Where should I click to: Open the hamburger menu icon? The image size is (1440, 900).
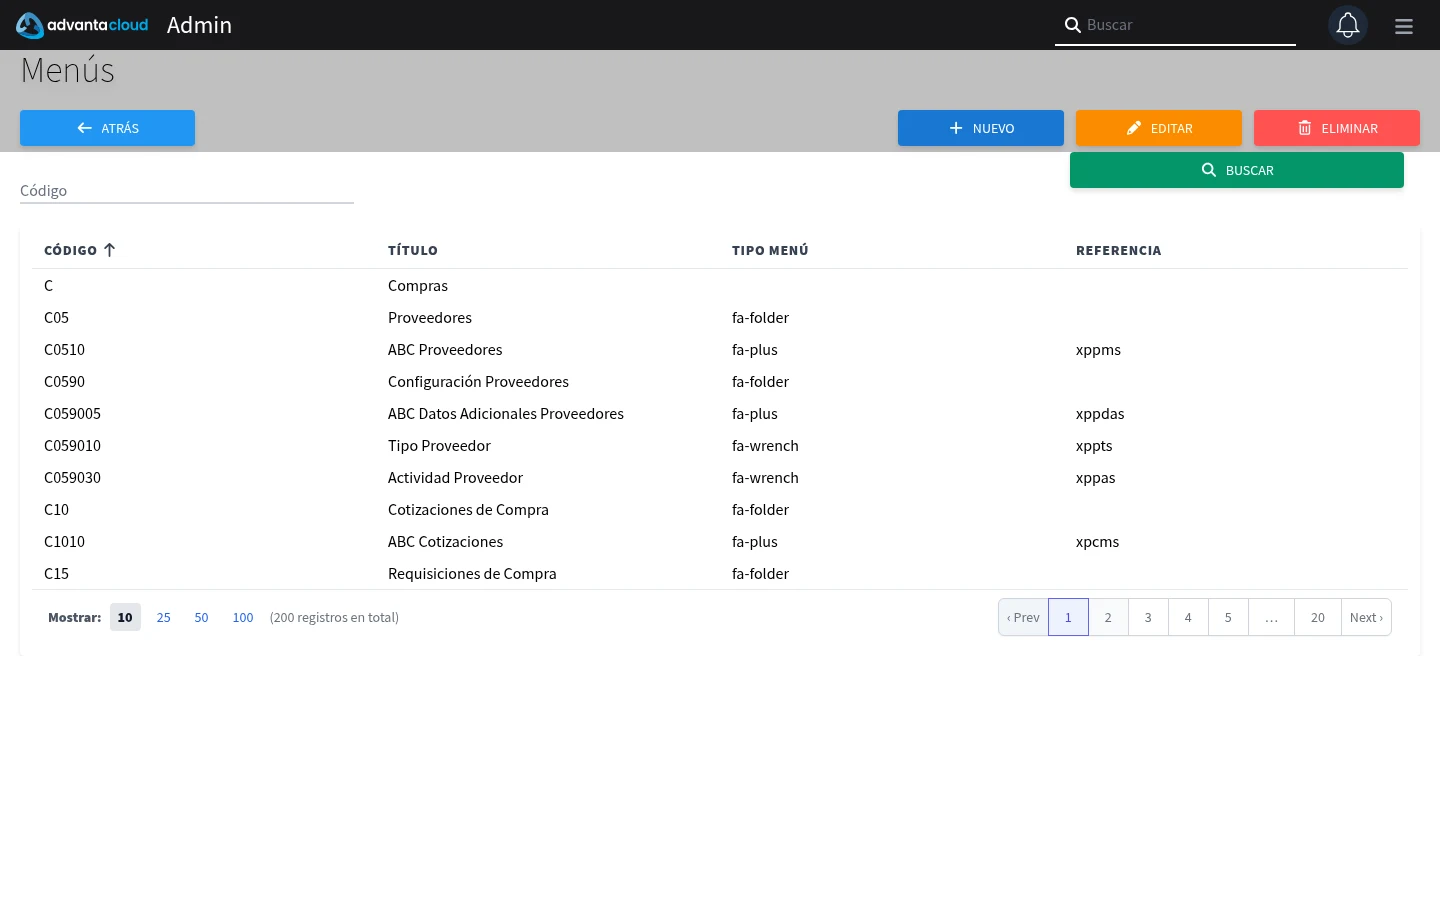tap(1404, 26)
